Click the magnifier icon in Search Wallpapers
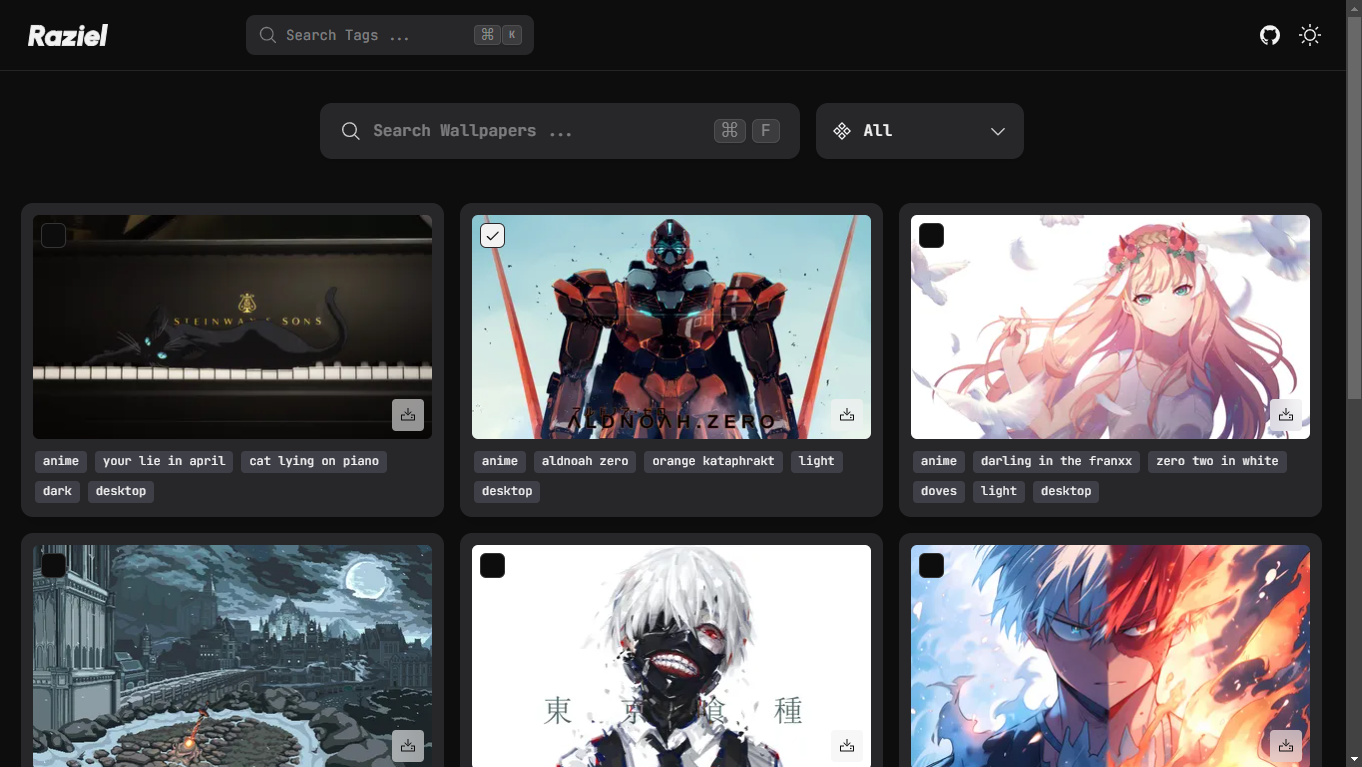Screen dimensions: 1362x767 click(351, 131)
